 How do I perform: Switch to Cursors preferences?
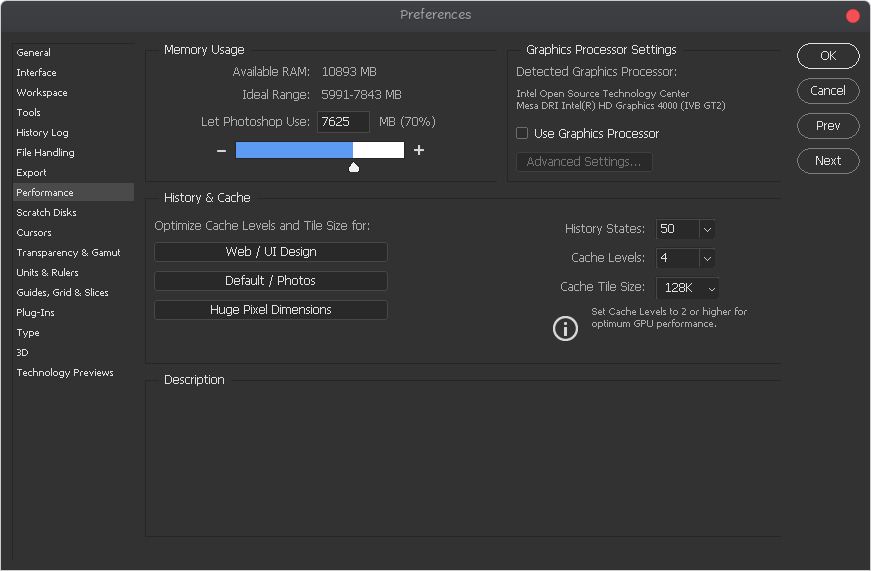73,232
